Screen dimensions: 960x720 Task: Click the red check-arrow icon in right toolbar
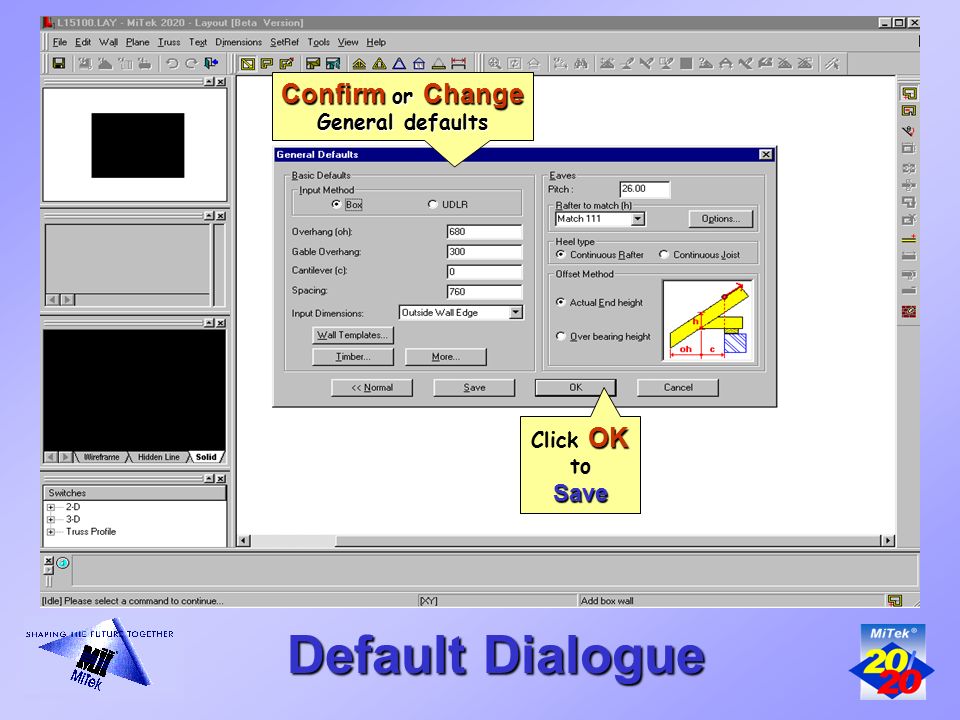click(x=909, y=130)
